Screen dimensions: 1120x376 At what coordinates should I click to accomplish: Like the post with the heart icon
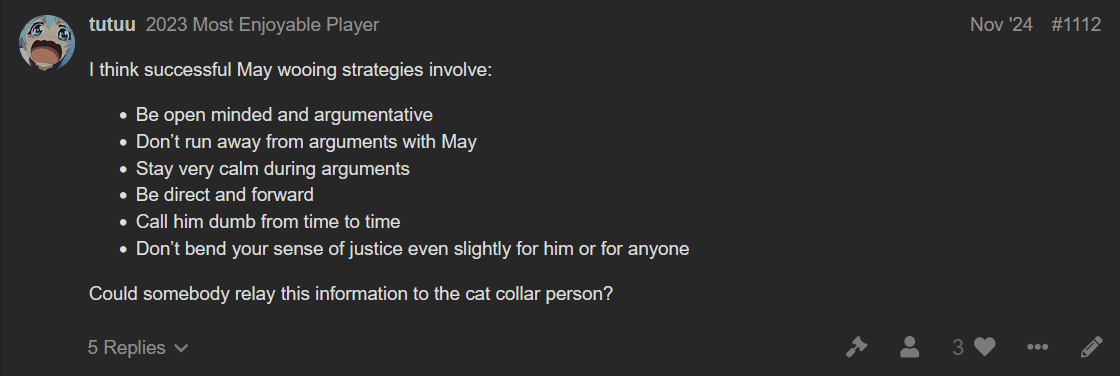click(985, 347)
